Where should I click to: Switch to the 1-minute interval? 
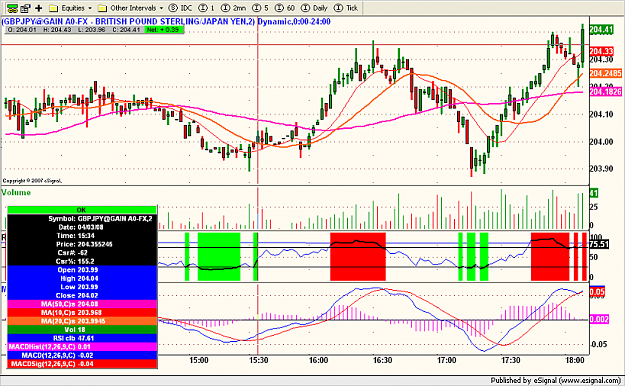click(206, 8)
